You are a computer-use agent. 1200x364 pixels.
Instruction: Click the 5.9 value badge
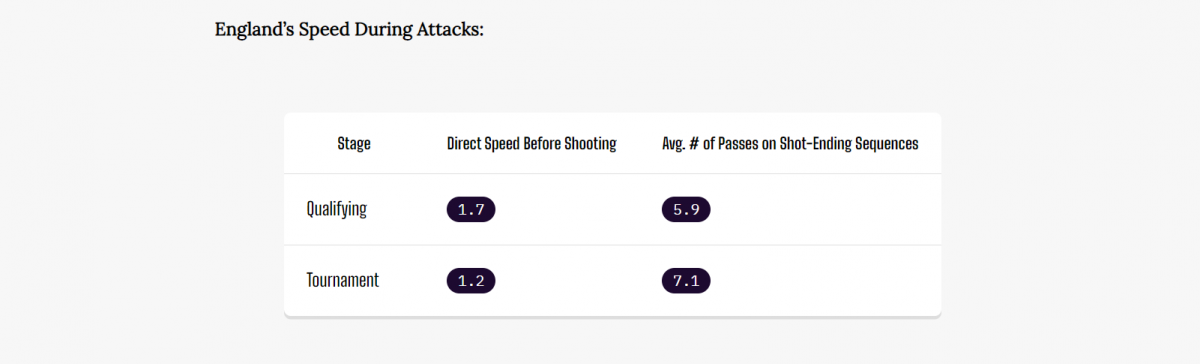click(686, 210)
